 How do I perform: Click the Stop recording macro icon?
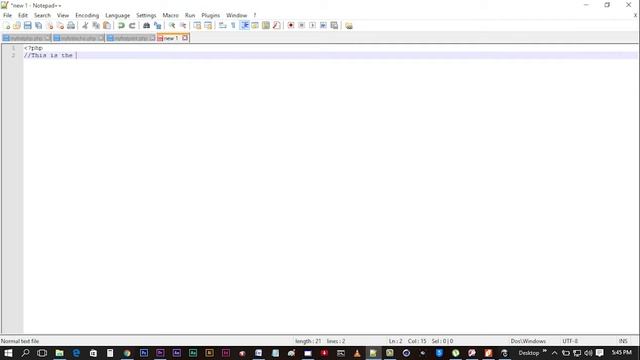(x=302, y=25)
